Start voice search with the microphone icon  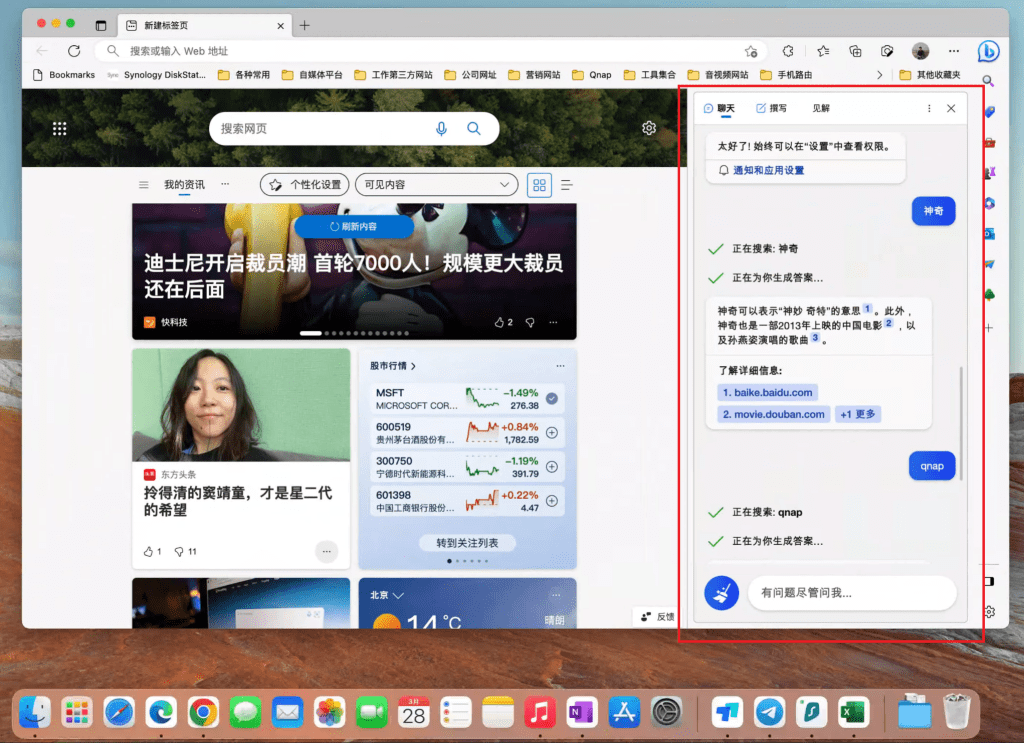tap(441, 129)
